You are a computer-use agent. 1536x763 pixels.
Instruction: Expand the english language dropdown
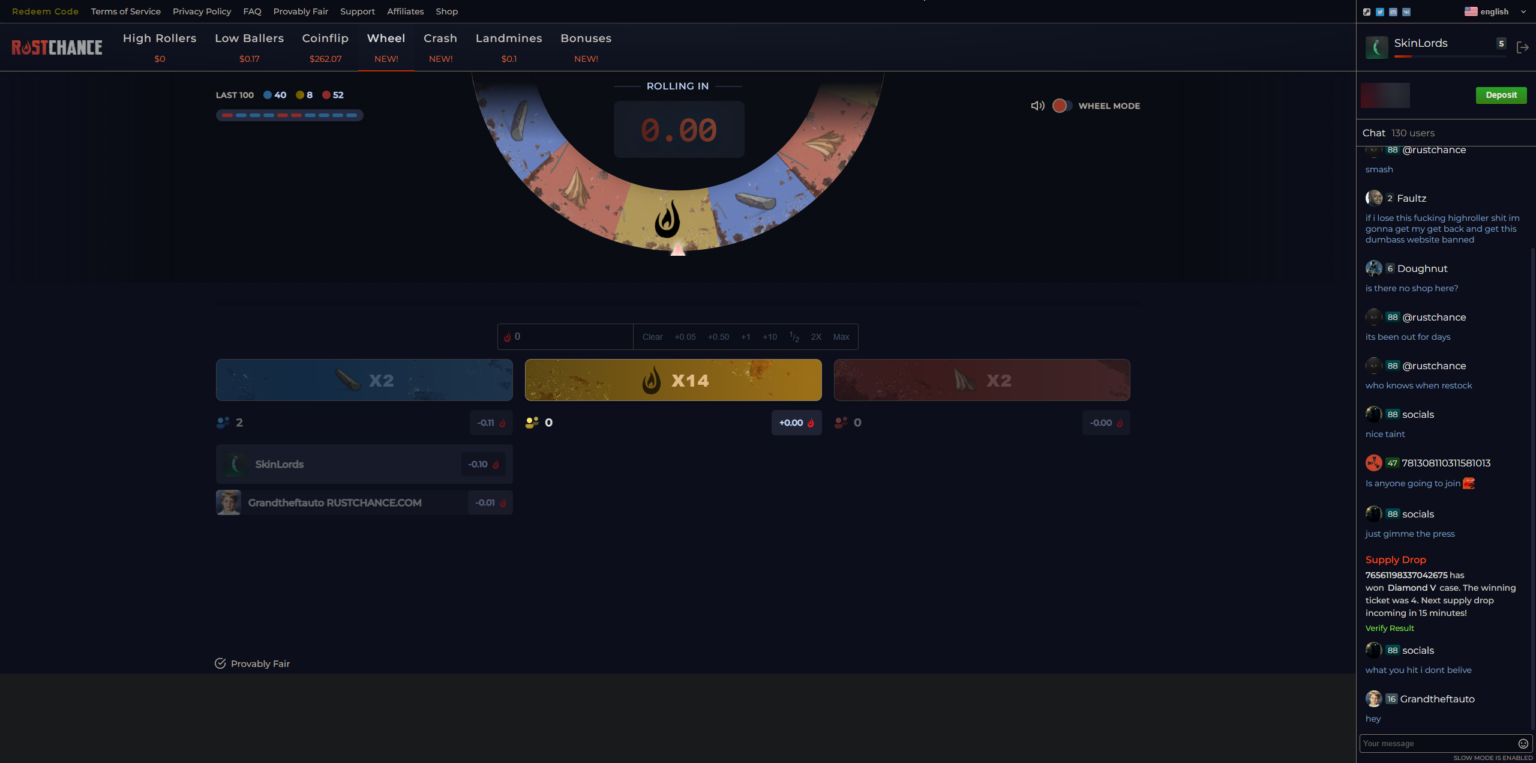click(x=1495, y=11)
